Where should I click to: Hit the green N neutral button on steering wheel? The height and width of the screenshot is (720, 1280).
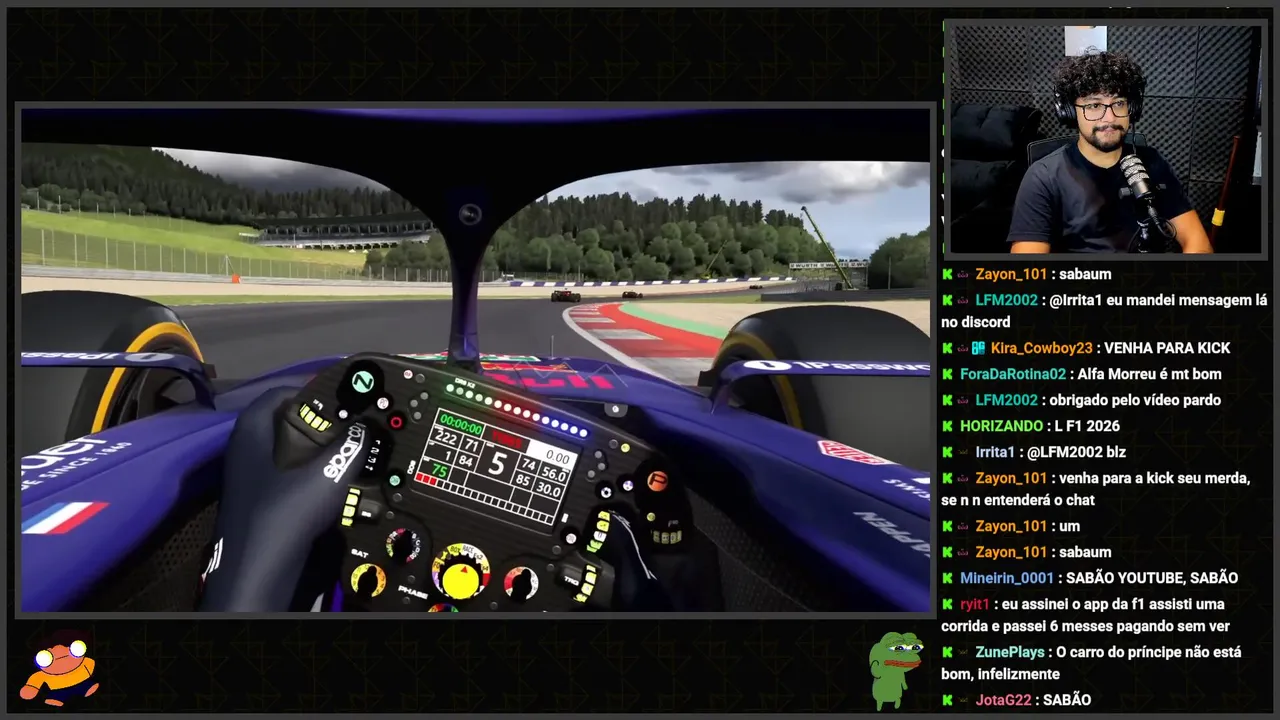362,381
